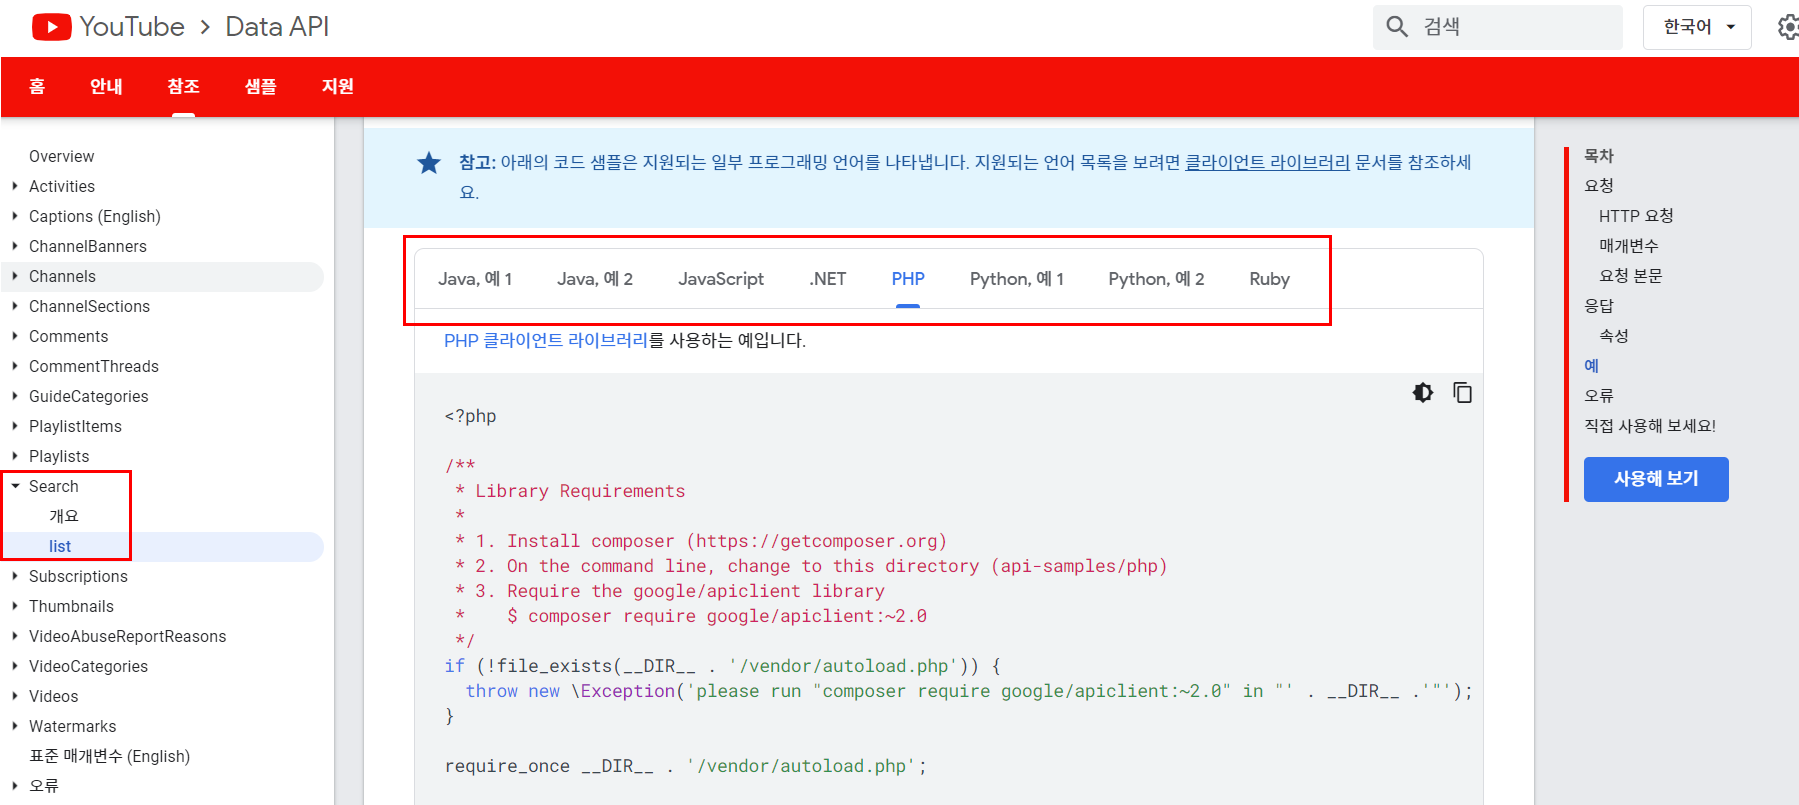Expand the 오류 sidebar section arrow

click(15, 786)
